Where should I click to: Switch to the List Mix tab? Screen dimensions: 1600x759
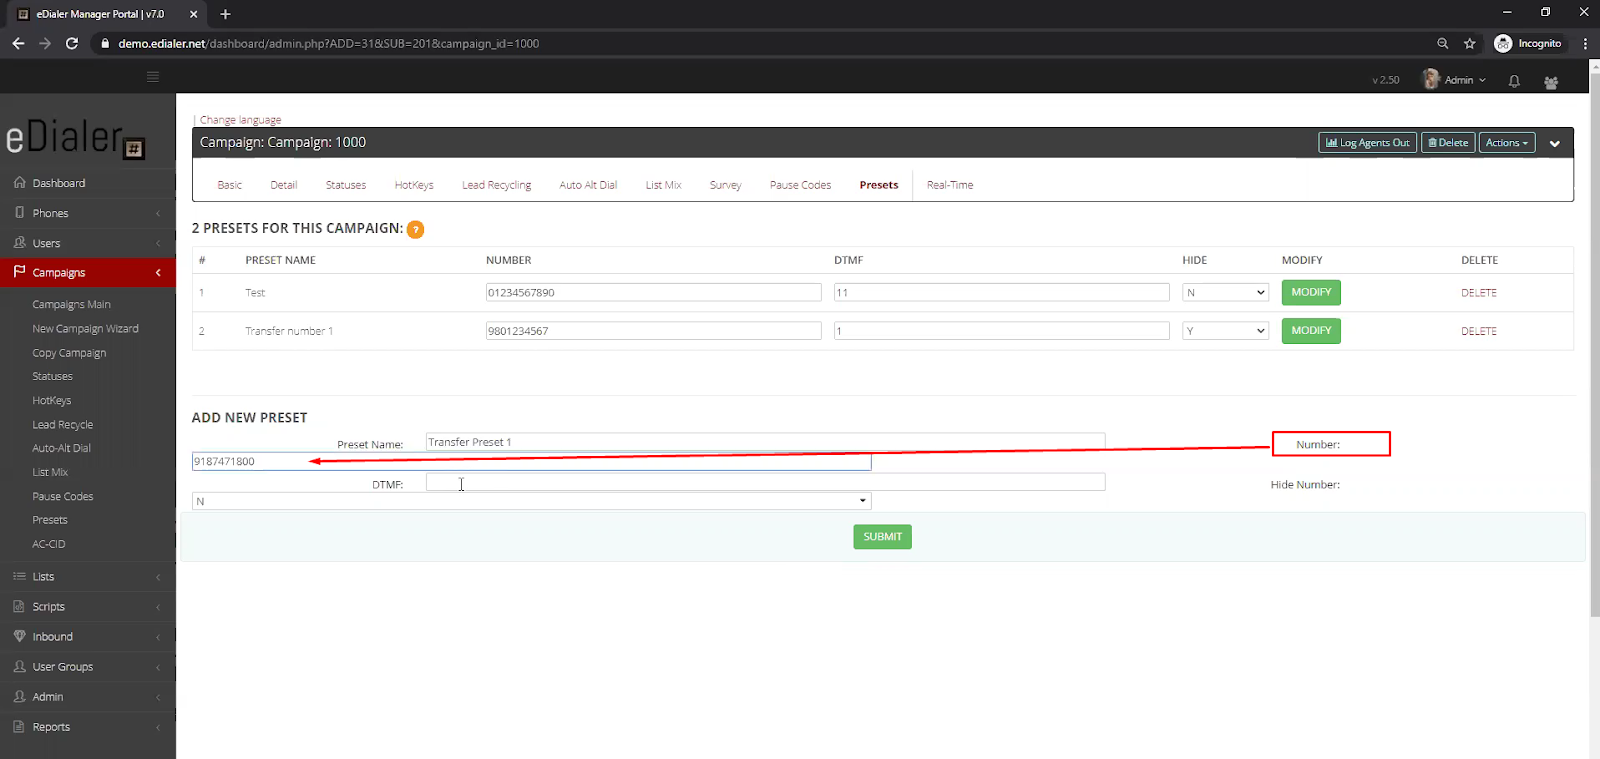663,185
